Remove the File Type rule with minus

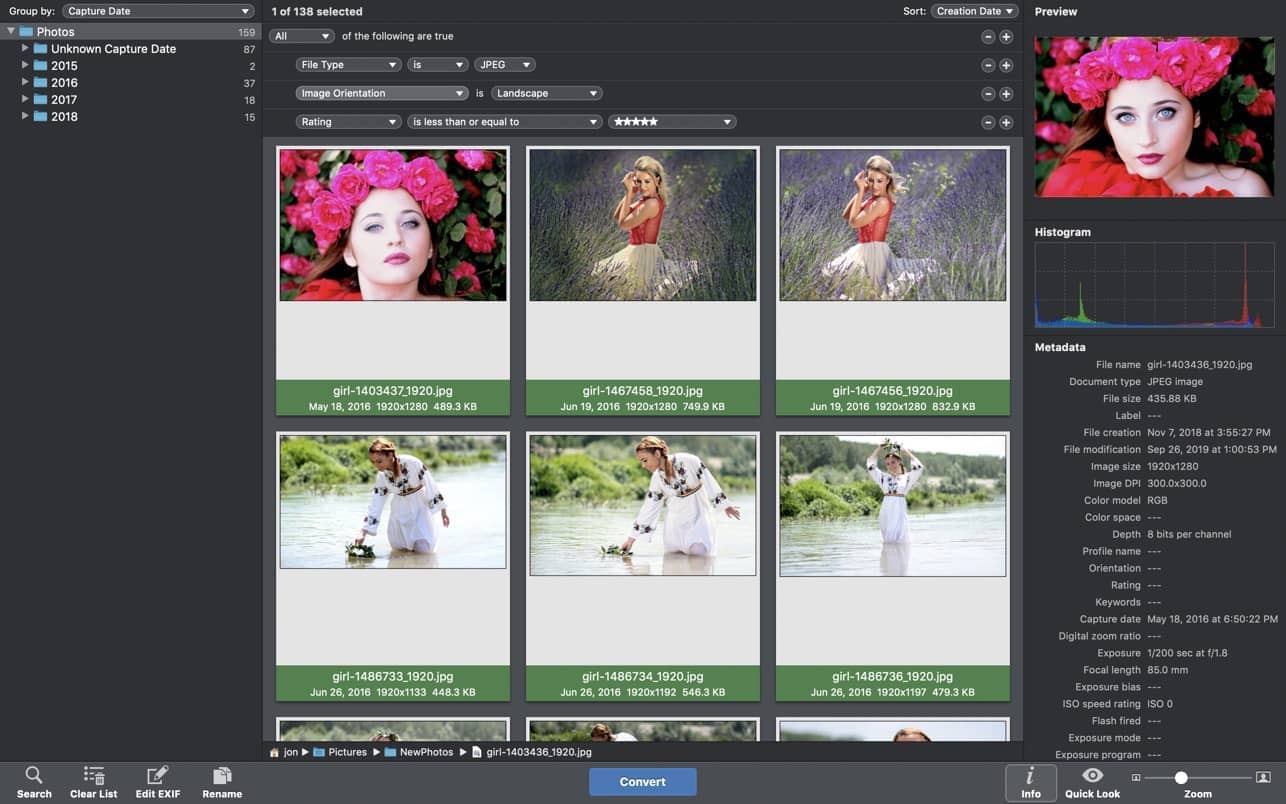click(x=988, y=65)
